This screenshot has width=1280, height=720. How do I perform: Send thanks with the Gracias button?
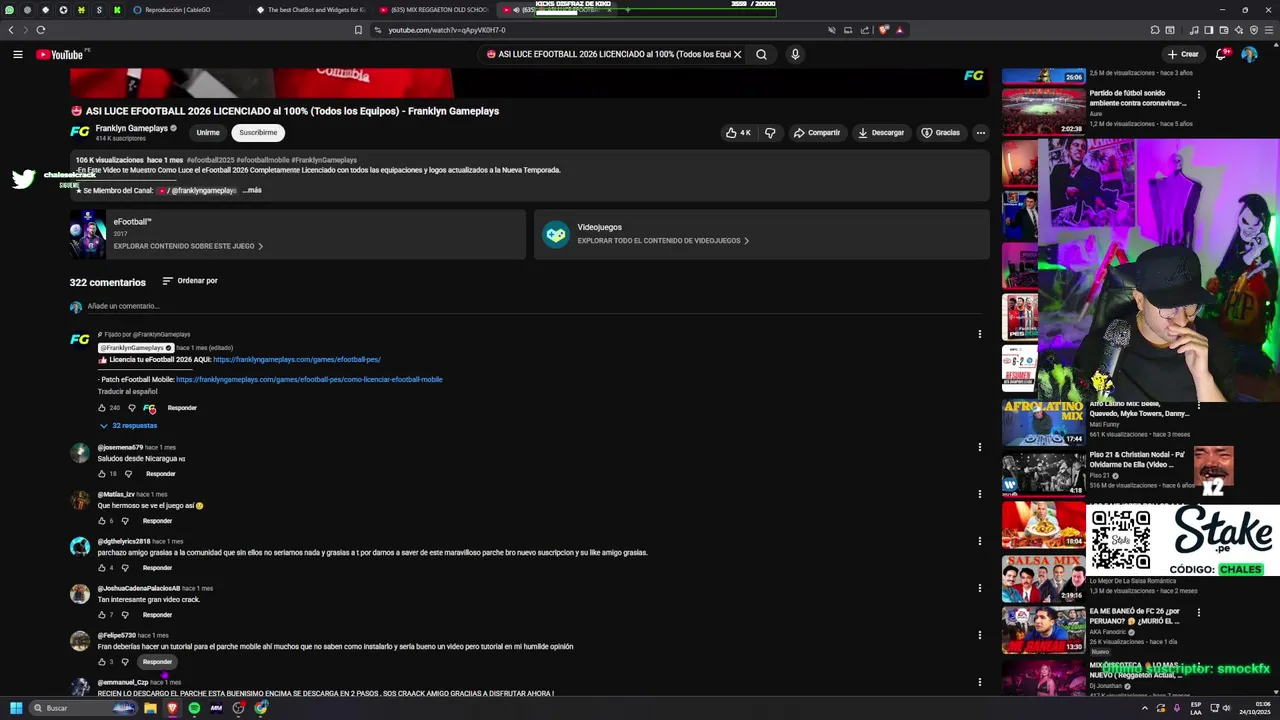pos(941,132)
